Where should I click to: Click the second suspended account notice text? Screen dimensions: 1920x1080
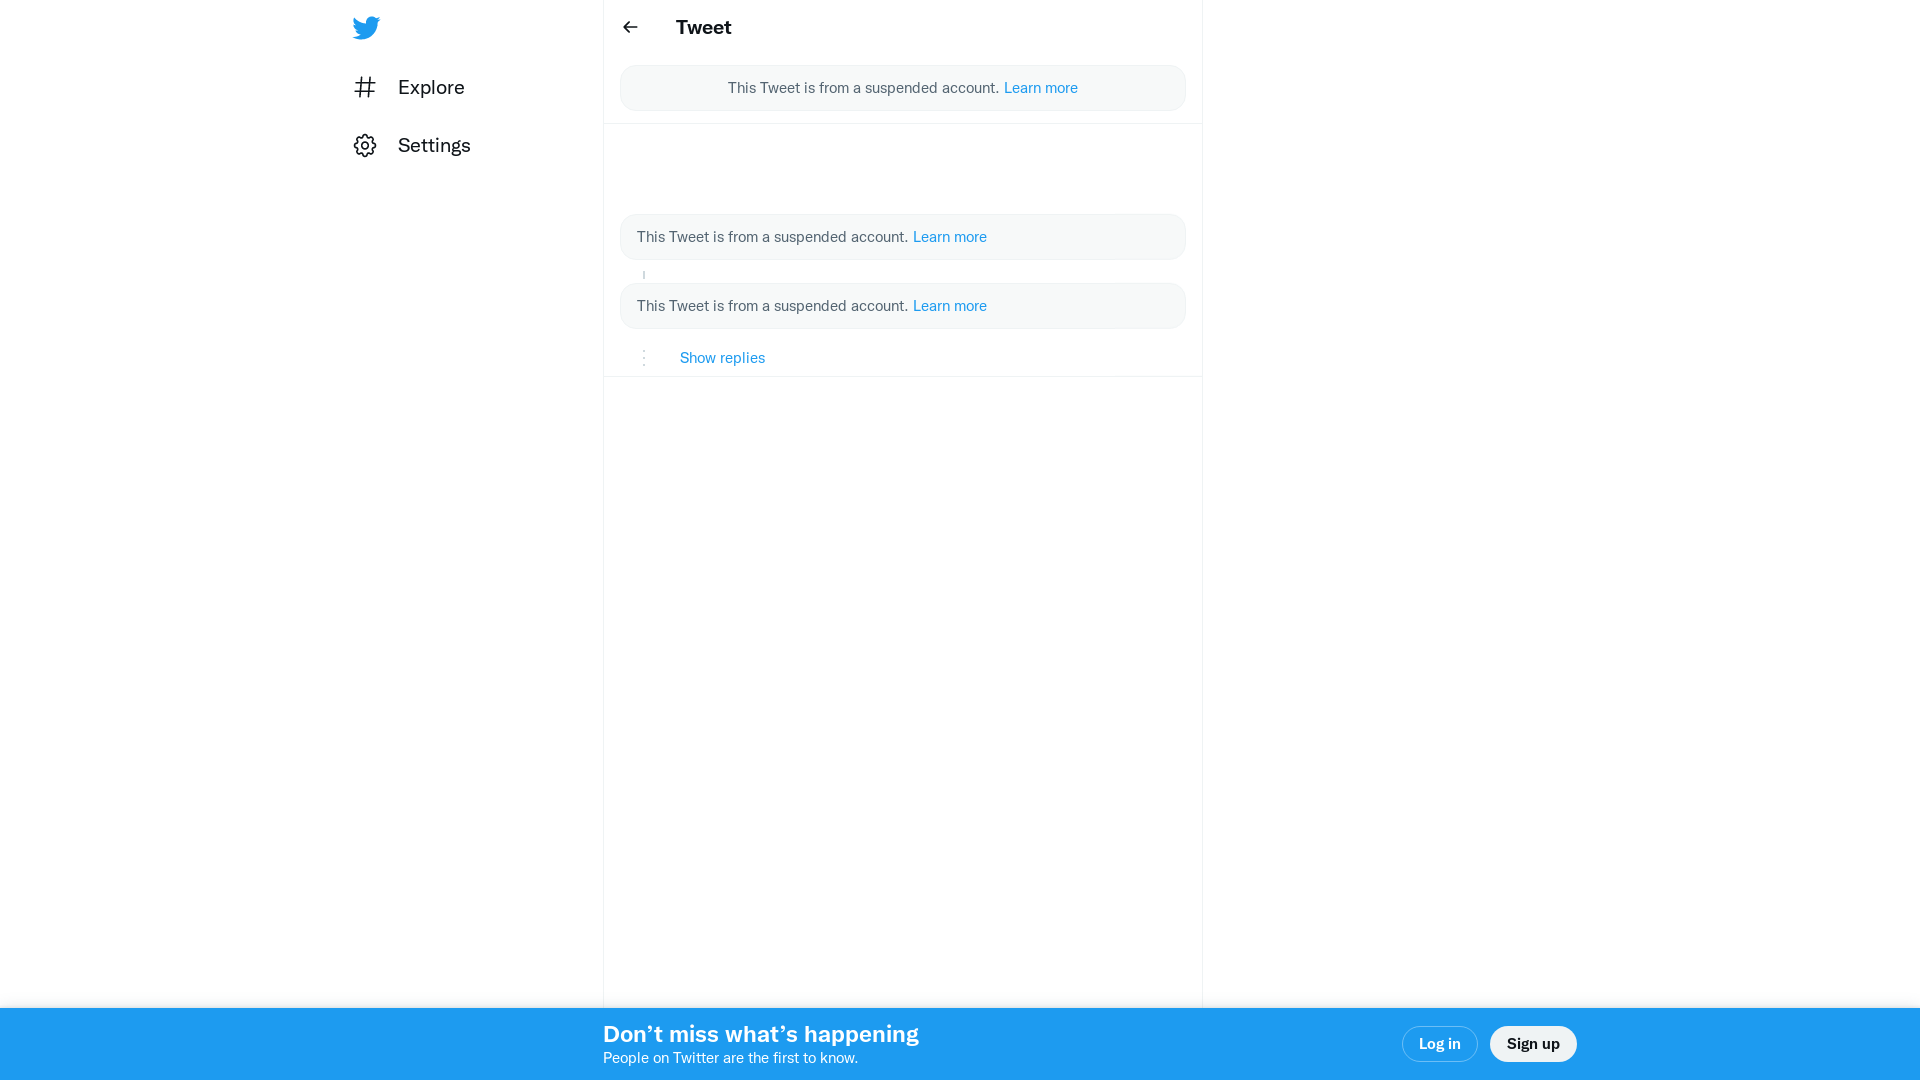(771, 237)
